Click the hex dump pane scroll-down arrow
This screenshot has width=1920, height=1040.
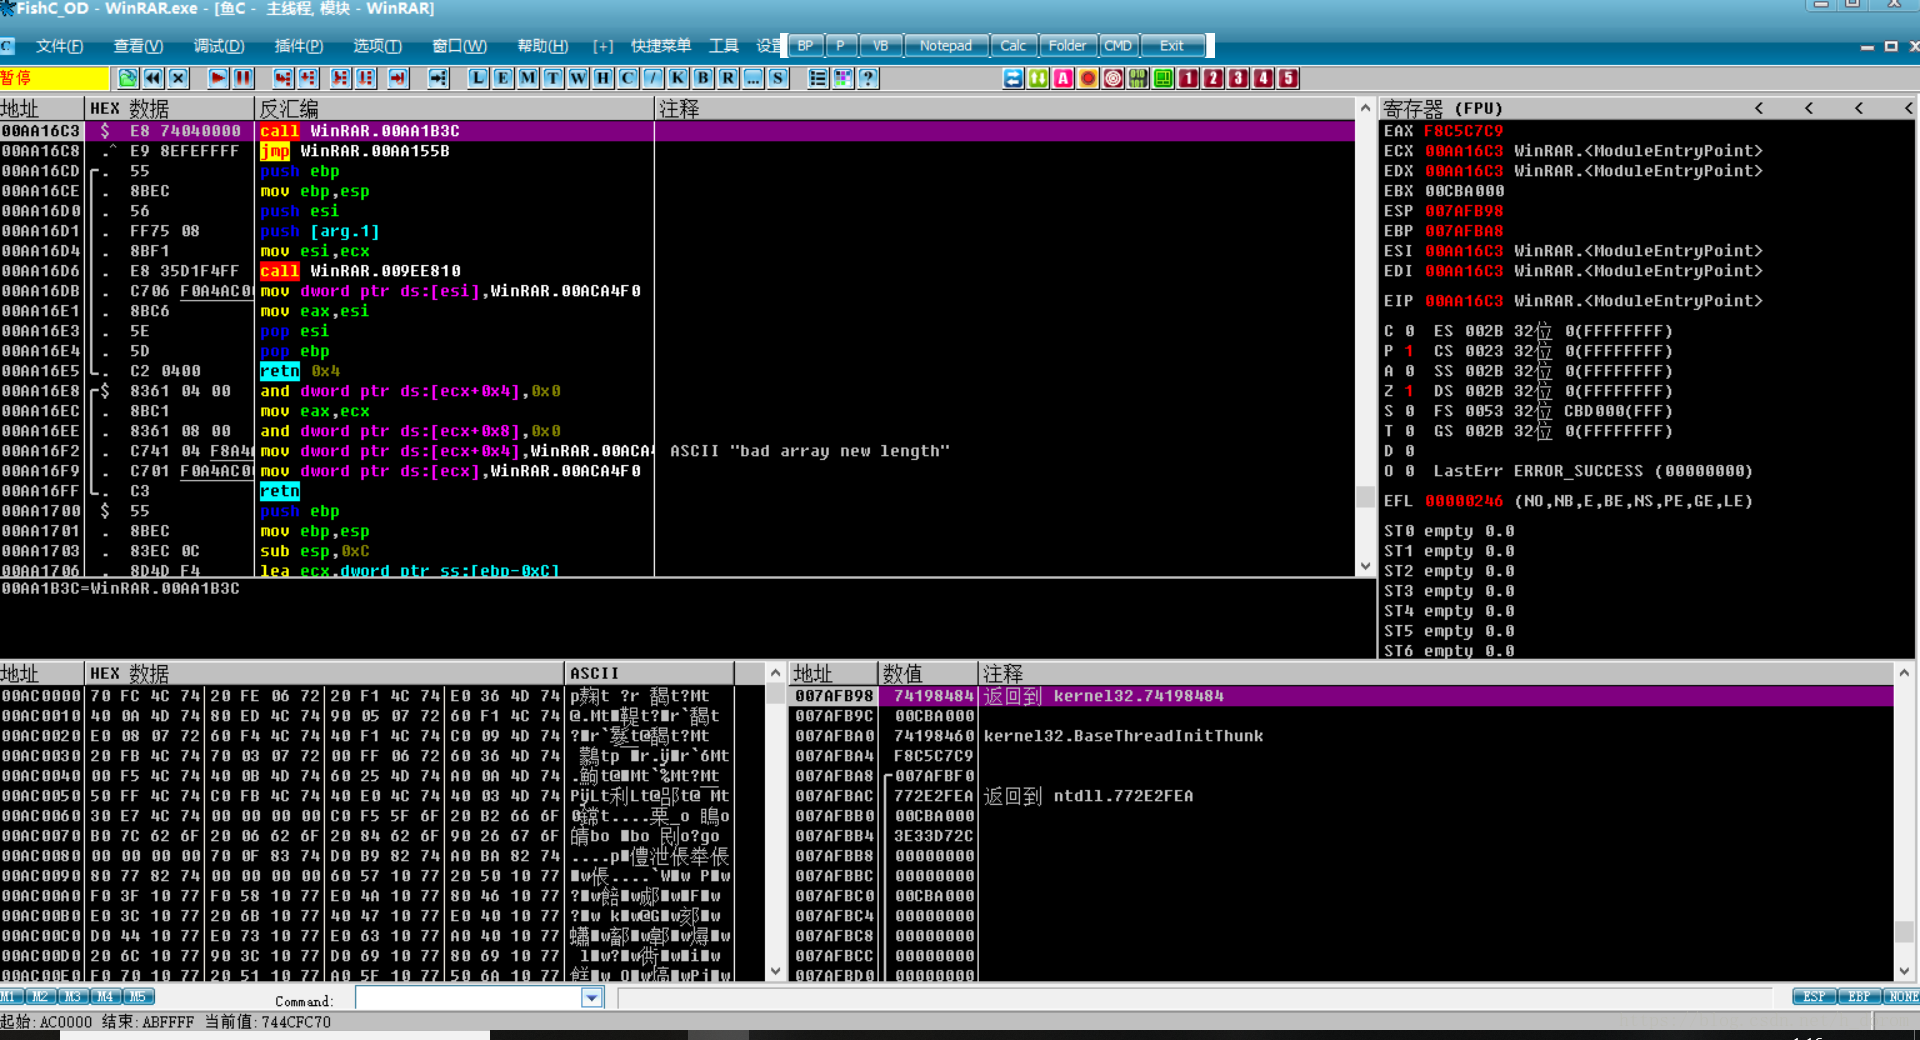coord(775,971)
